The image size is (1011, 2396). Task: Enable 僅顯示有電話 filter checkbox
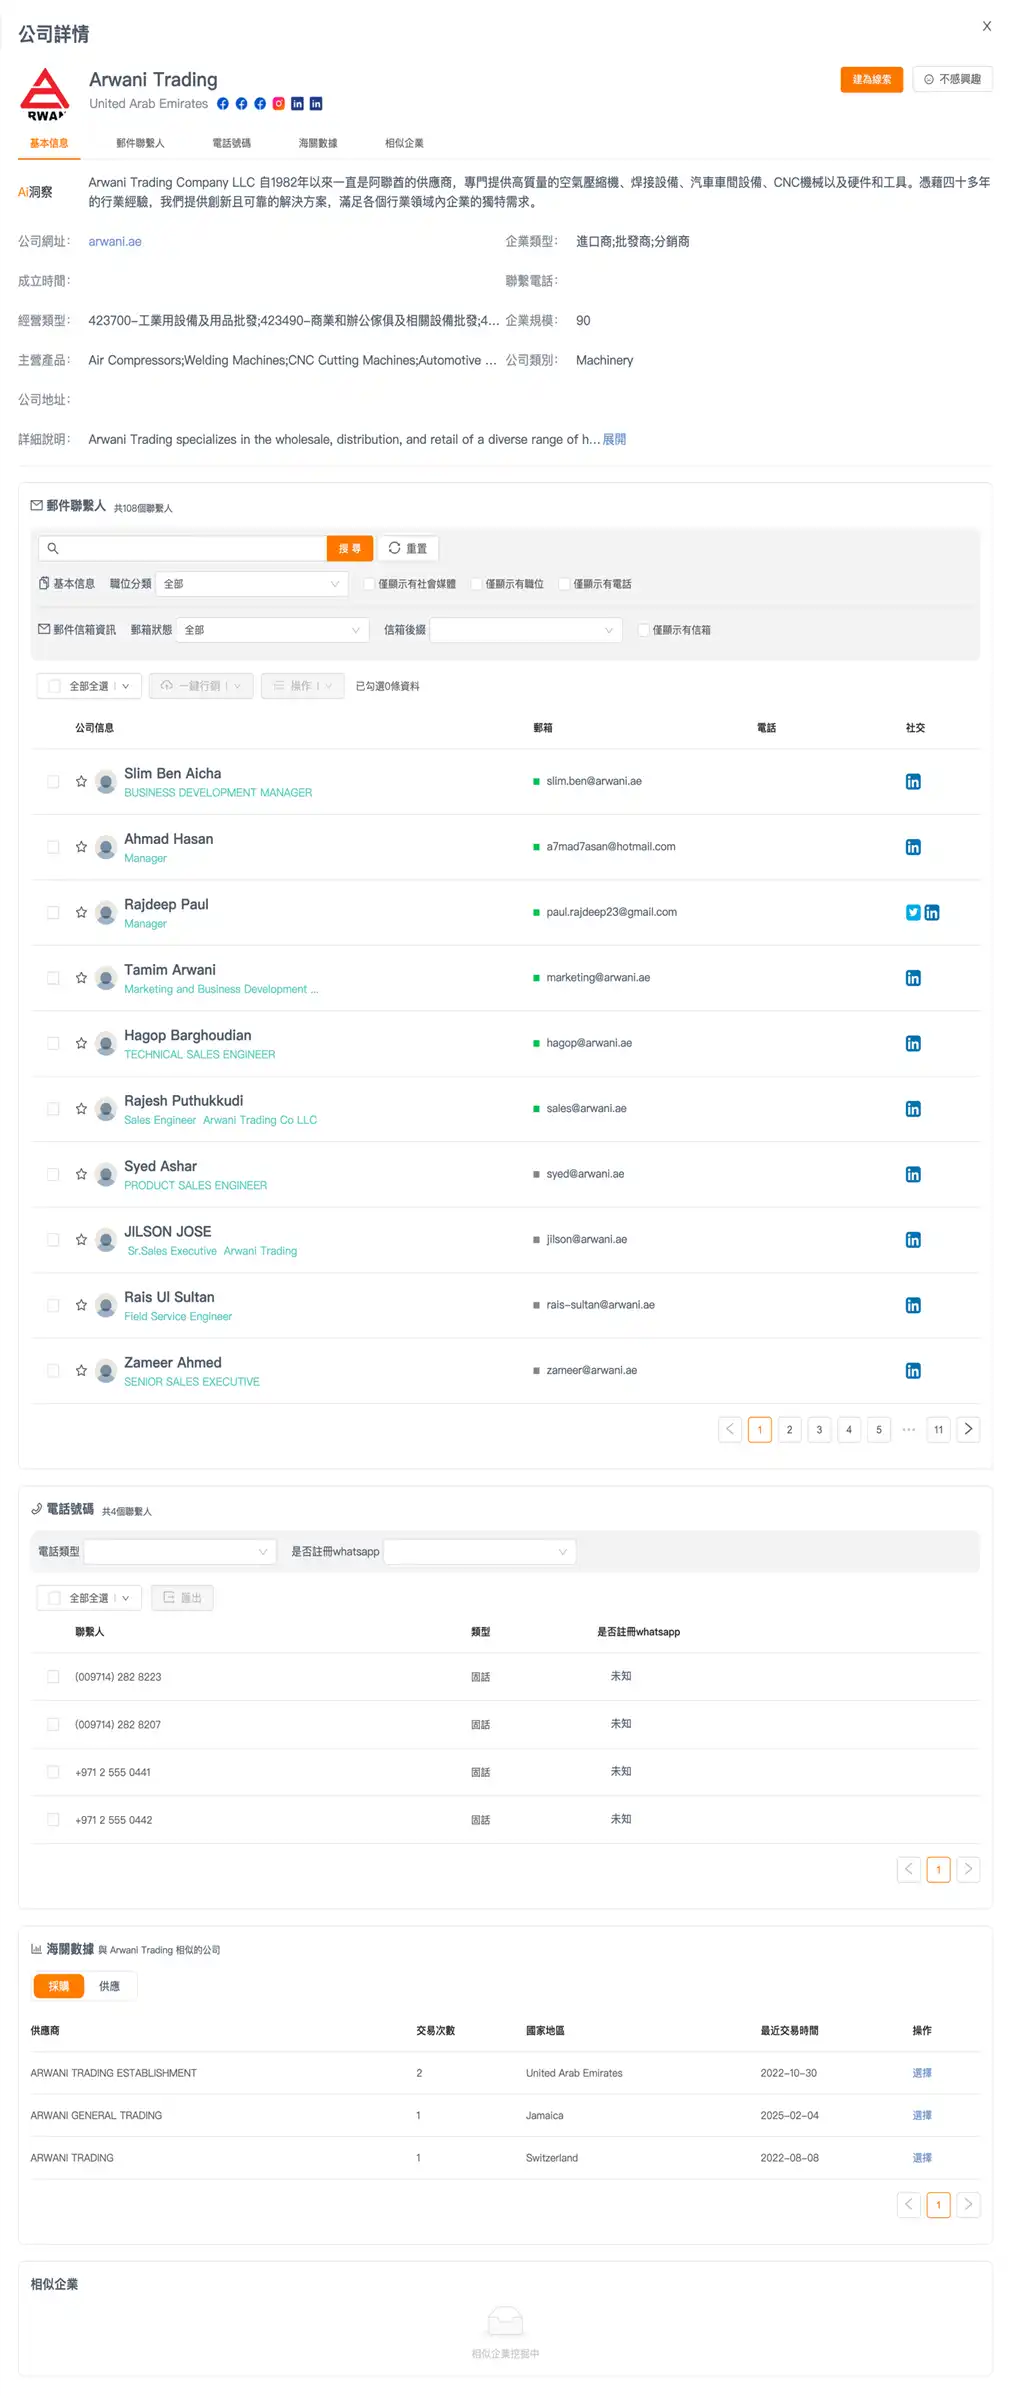click(564, 584)
